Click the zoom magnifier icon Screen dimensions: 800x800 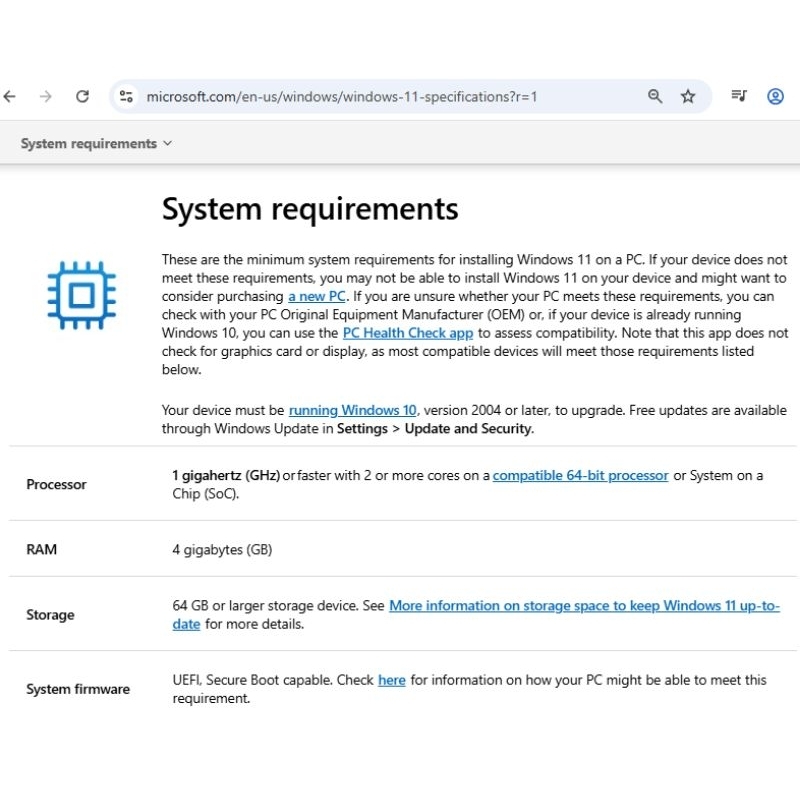pos(655,97)
